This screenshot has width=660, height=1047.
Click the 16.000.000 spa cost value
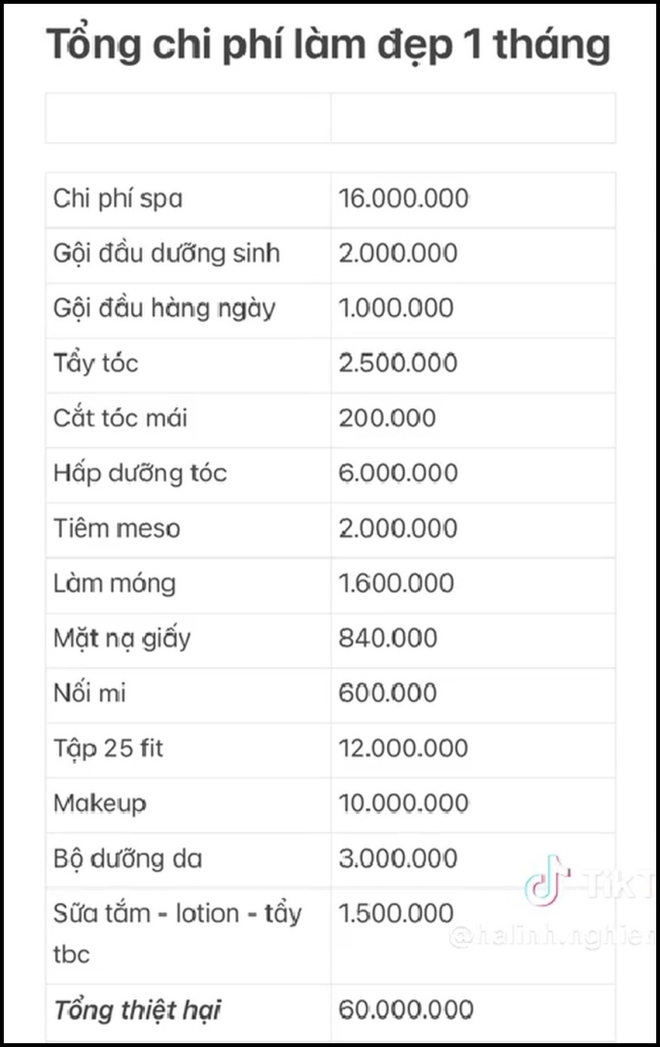(x=403, y=198)
